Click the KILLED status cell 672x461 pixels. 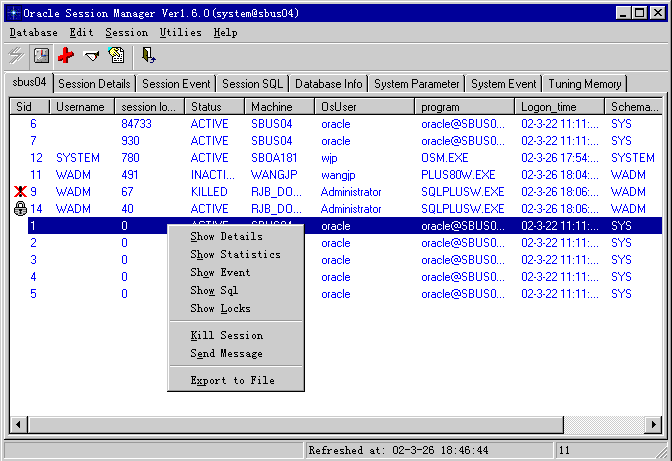(209, 192)
